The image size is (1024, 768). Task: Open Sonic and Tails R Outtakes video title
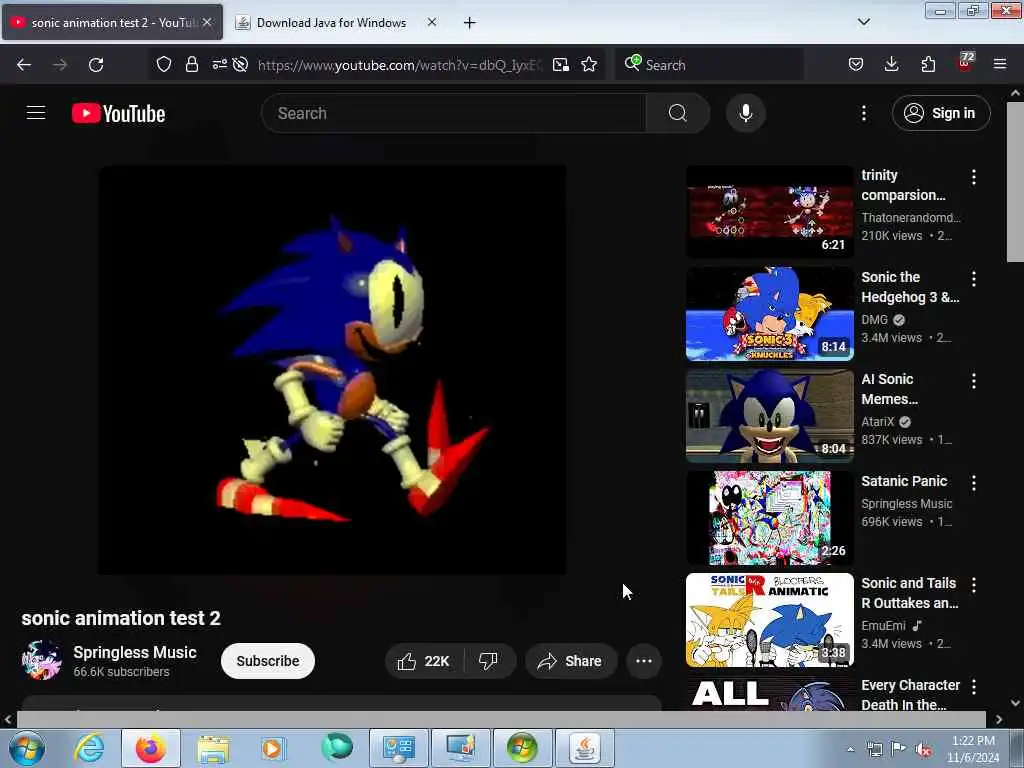click(910, 593)
